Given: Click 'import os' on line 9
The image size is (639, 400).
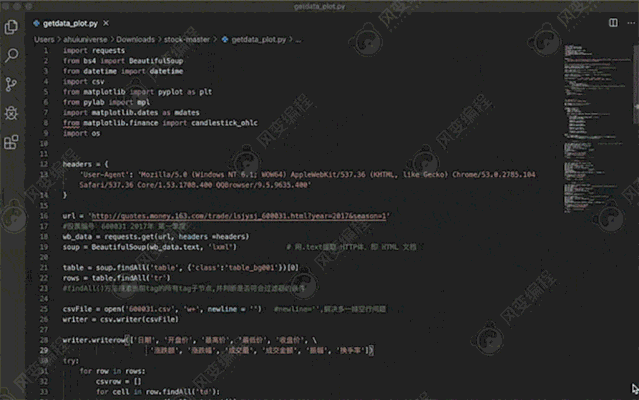Looking at the screenshot, I should pyautogui.click(x=82, y=133).
